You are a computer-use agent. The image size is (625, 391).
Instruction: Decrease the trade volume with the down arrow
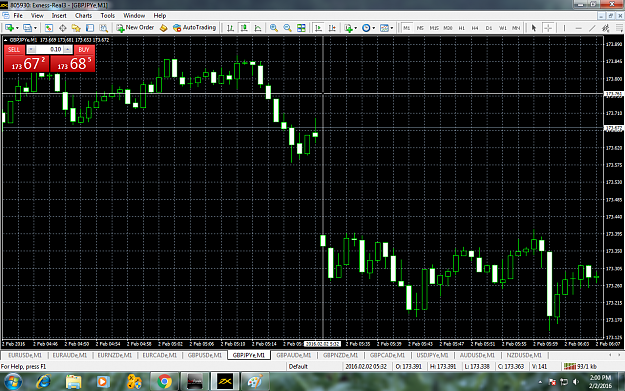click(31, 49)
